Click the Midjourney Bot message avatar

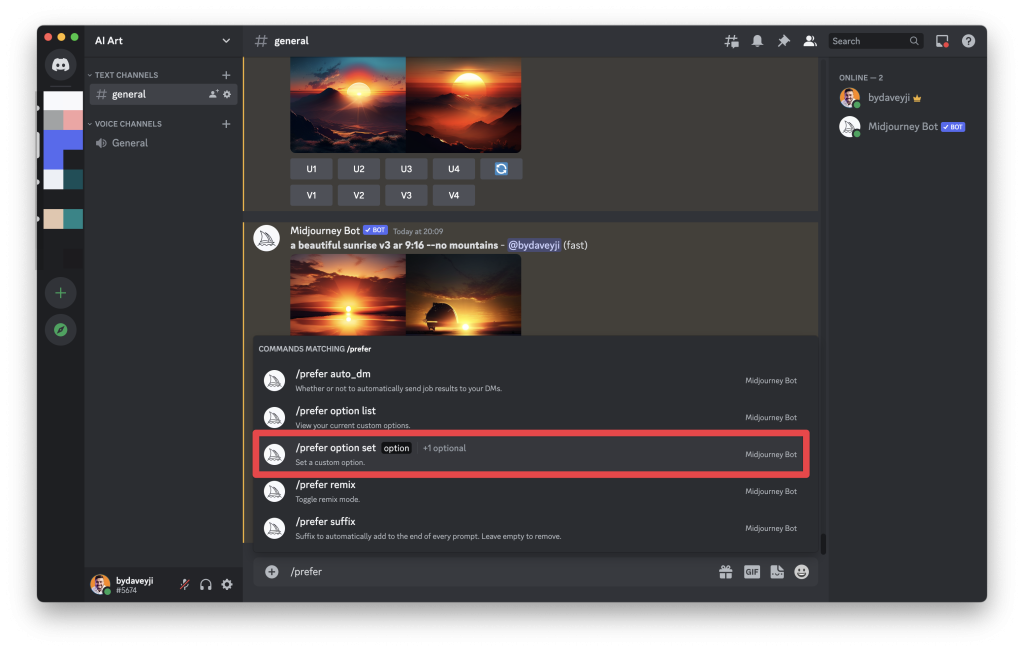(266, 239)
